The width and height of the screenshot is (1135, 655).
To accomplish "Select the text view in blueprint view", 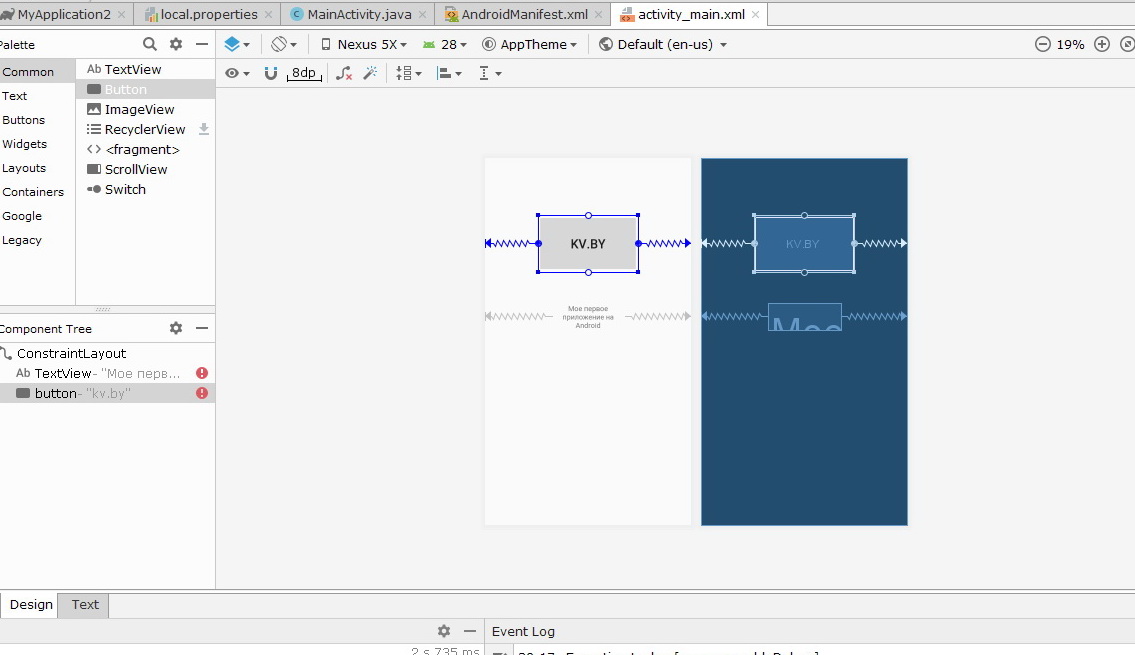I will pos(805,317).
